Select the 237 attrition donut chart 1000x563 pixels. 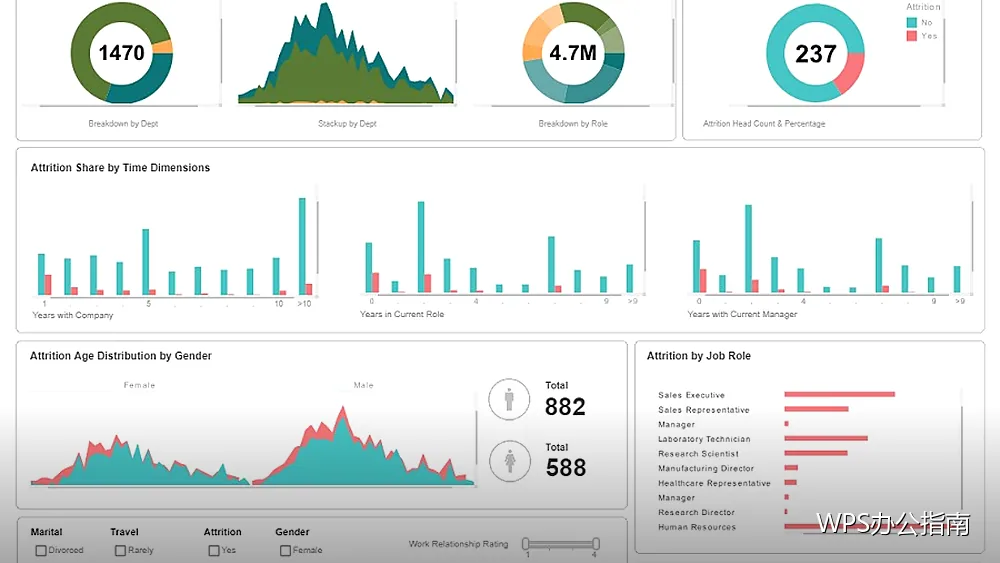(815, 53)
